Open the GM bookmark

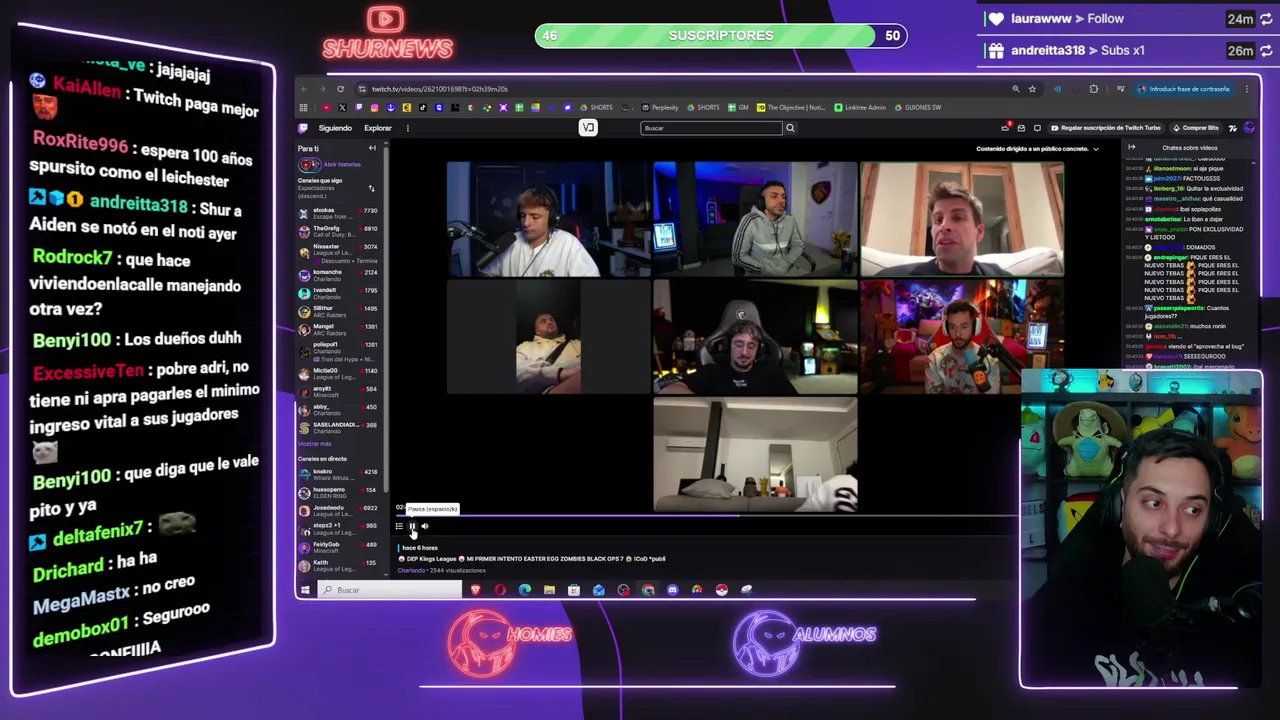coord(738,107)
